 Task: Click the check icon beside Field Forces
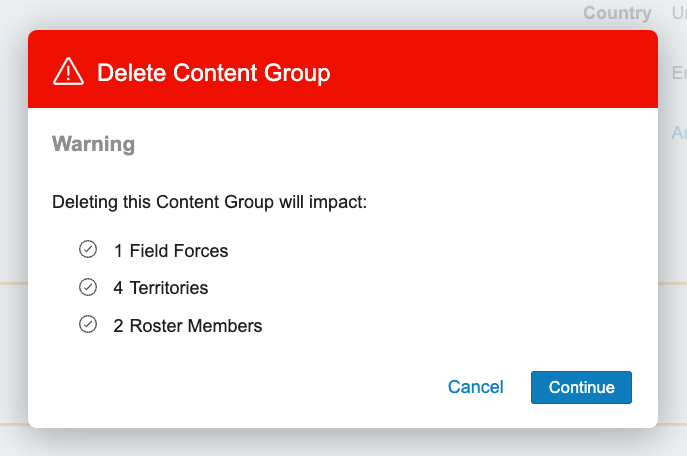(88, 249)
